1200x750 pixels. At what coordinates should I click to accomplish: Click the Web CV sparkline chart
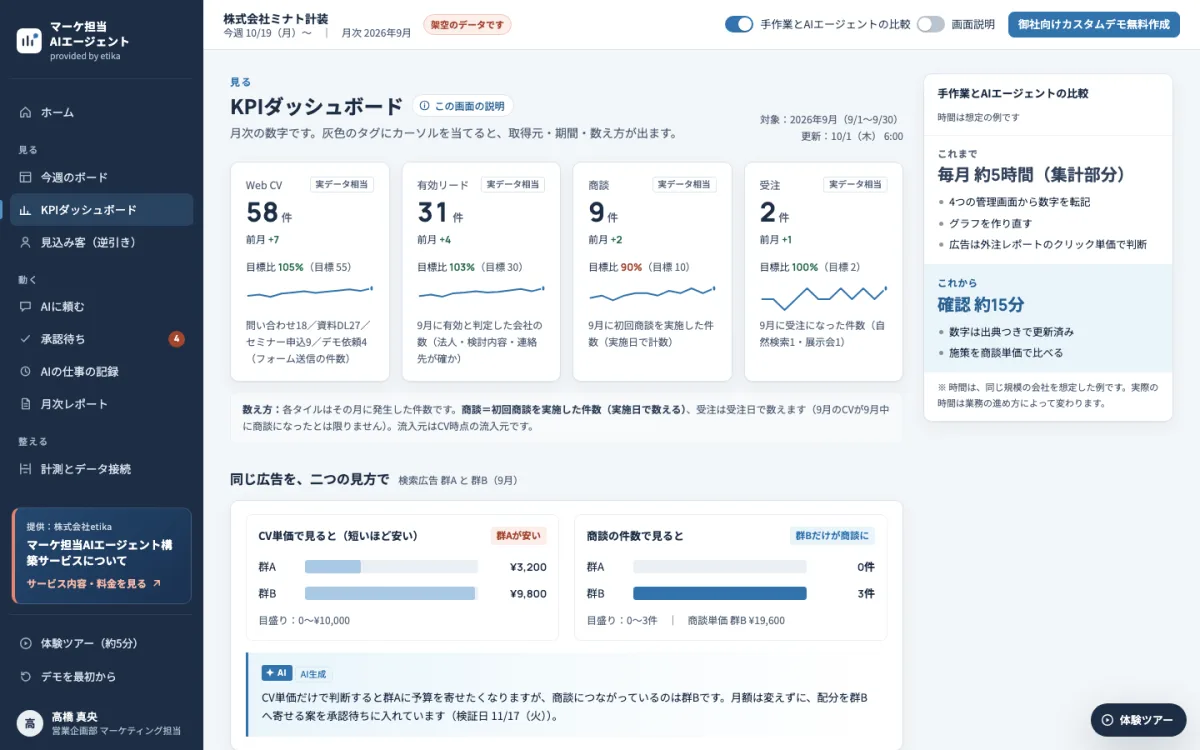(x=310, y=292)
